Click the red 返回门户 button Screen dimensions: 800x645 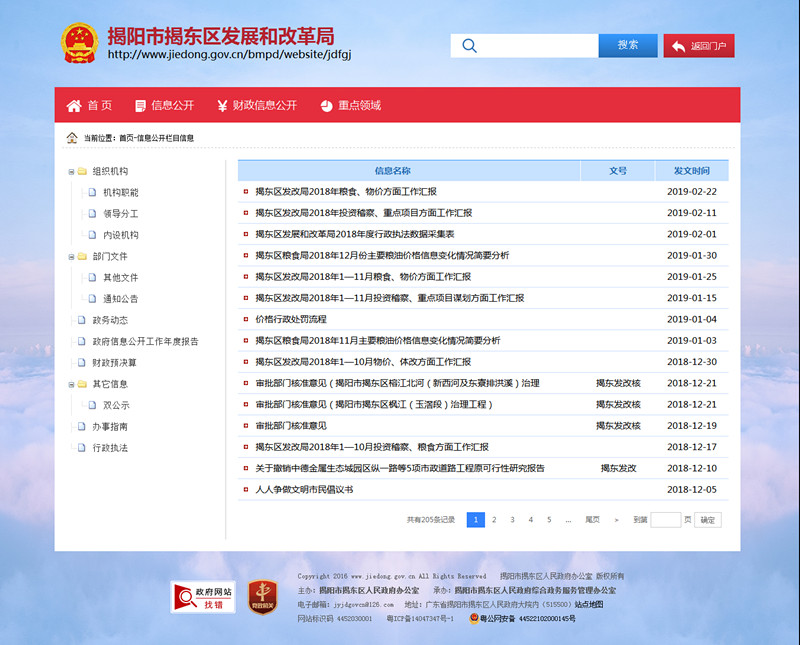click(699, 46)
